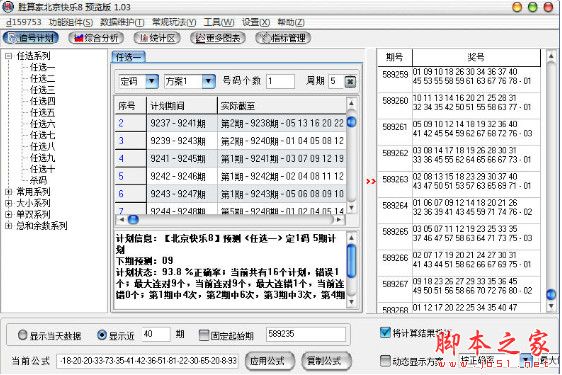Expand the 大小系列 tree node
This screenshot has width=562, height=375.
tap(9, 203)
